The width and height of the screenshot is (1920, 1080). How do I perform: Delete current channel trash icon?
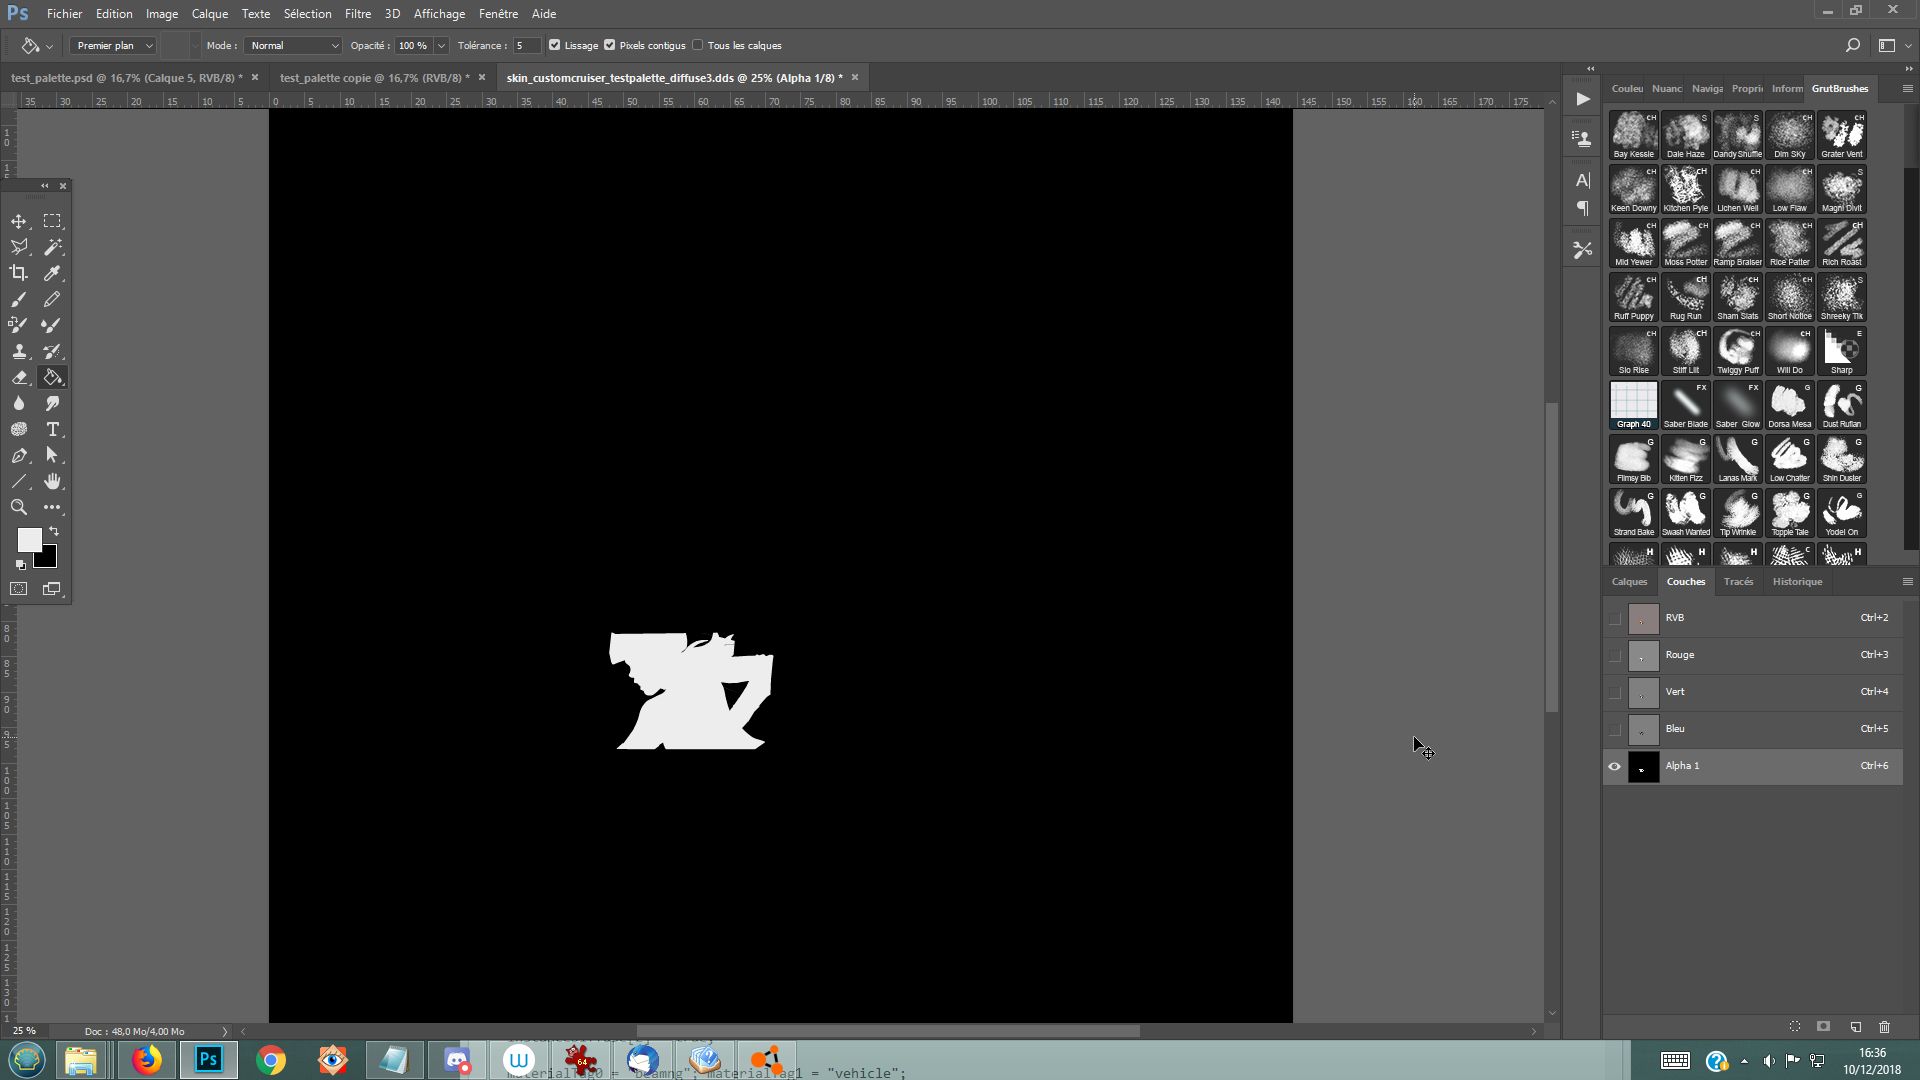click(1884, 1027)
